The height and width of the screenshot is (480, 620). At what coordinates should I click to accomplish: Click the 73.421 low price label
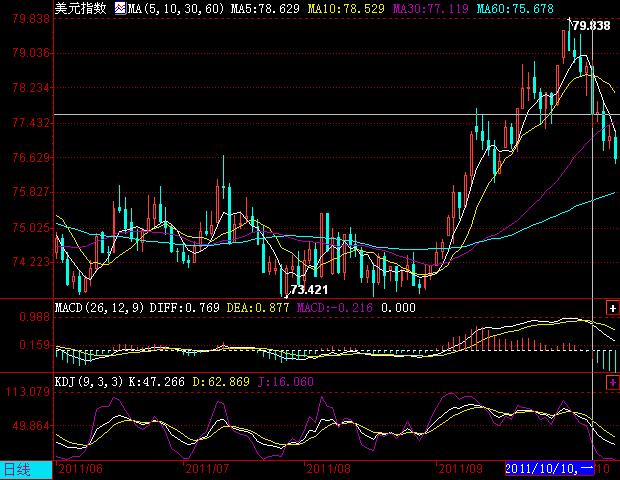pos(309,290)
